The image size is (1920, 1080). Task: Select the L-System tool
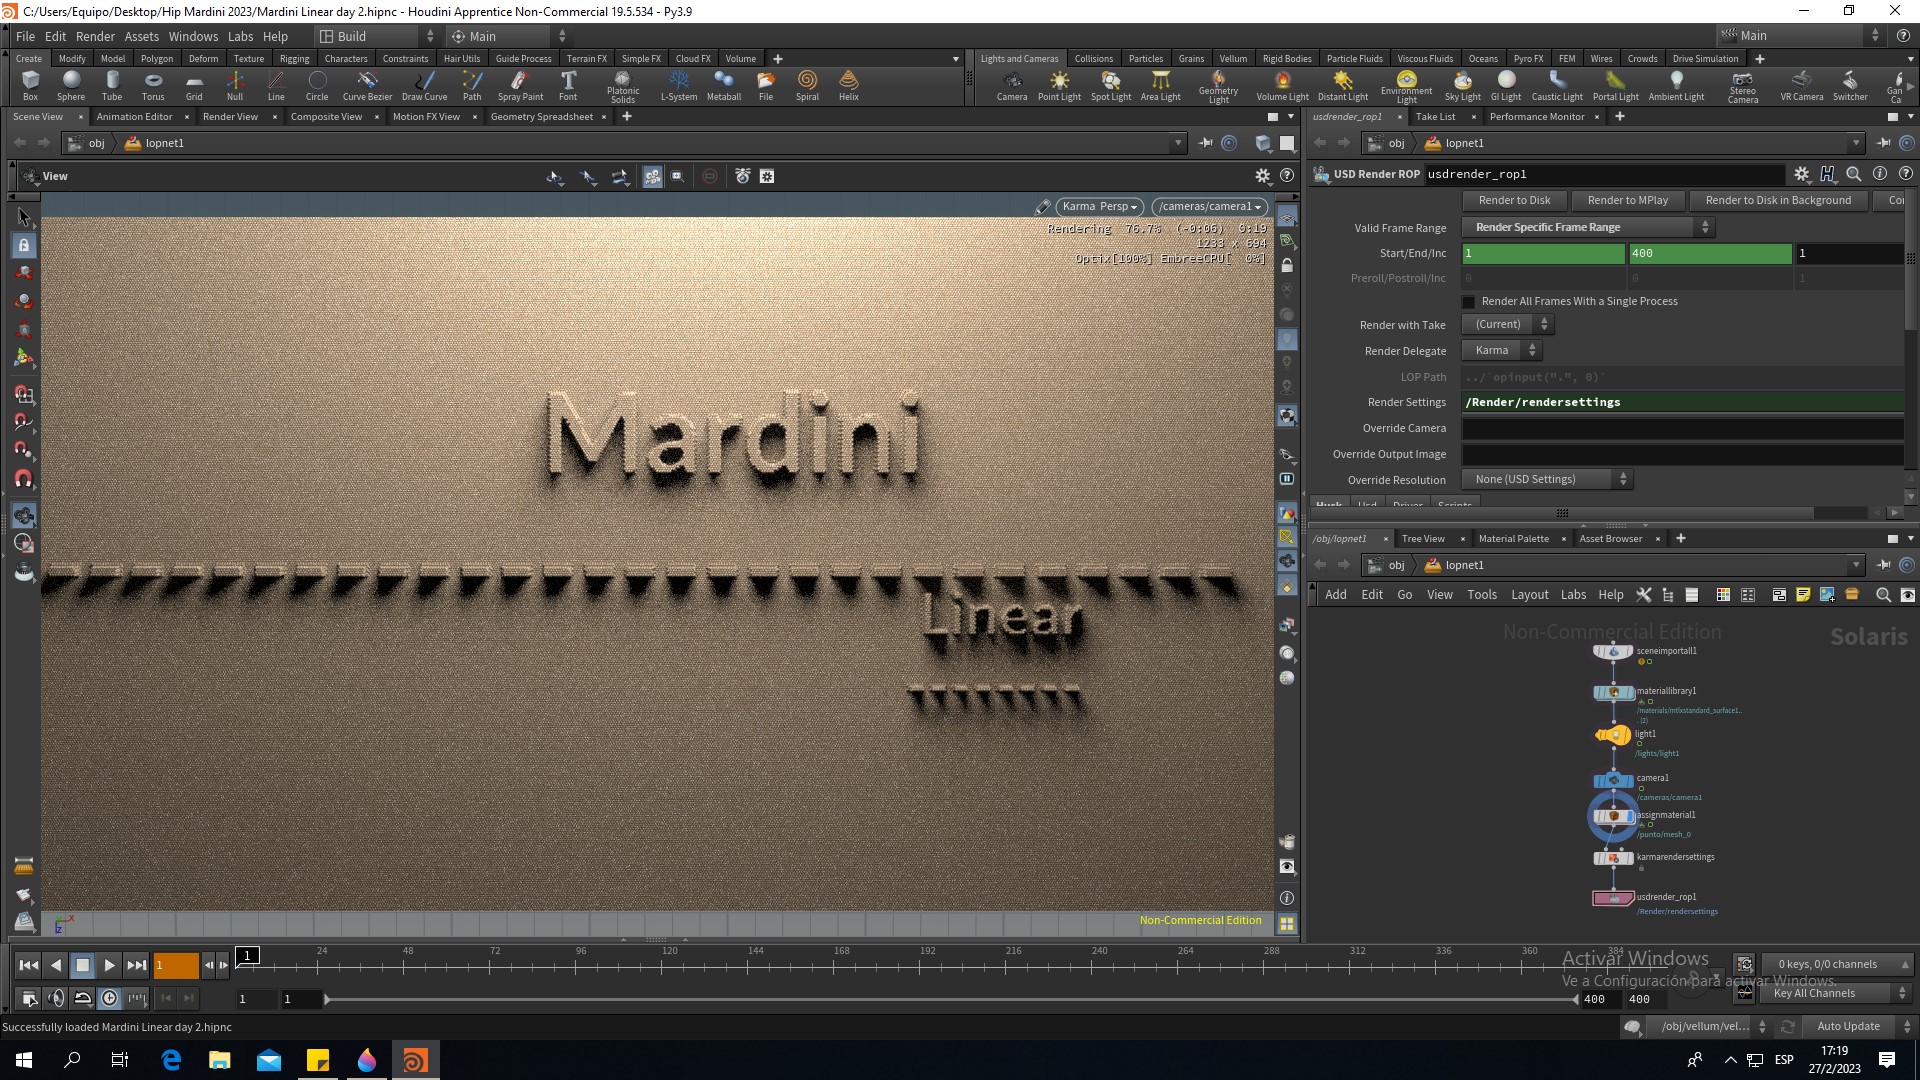[x=679, y=85]
